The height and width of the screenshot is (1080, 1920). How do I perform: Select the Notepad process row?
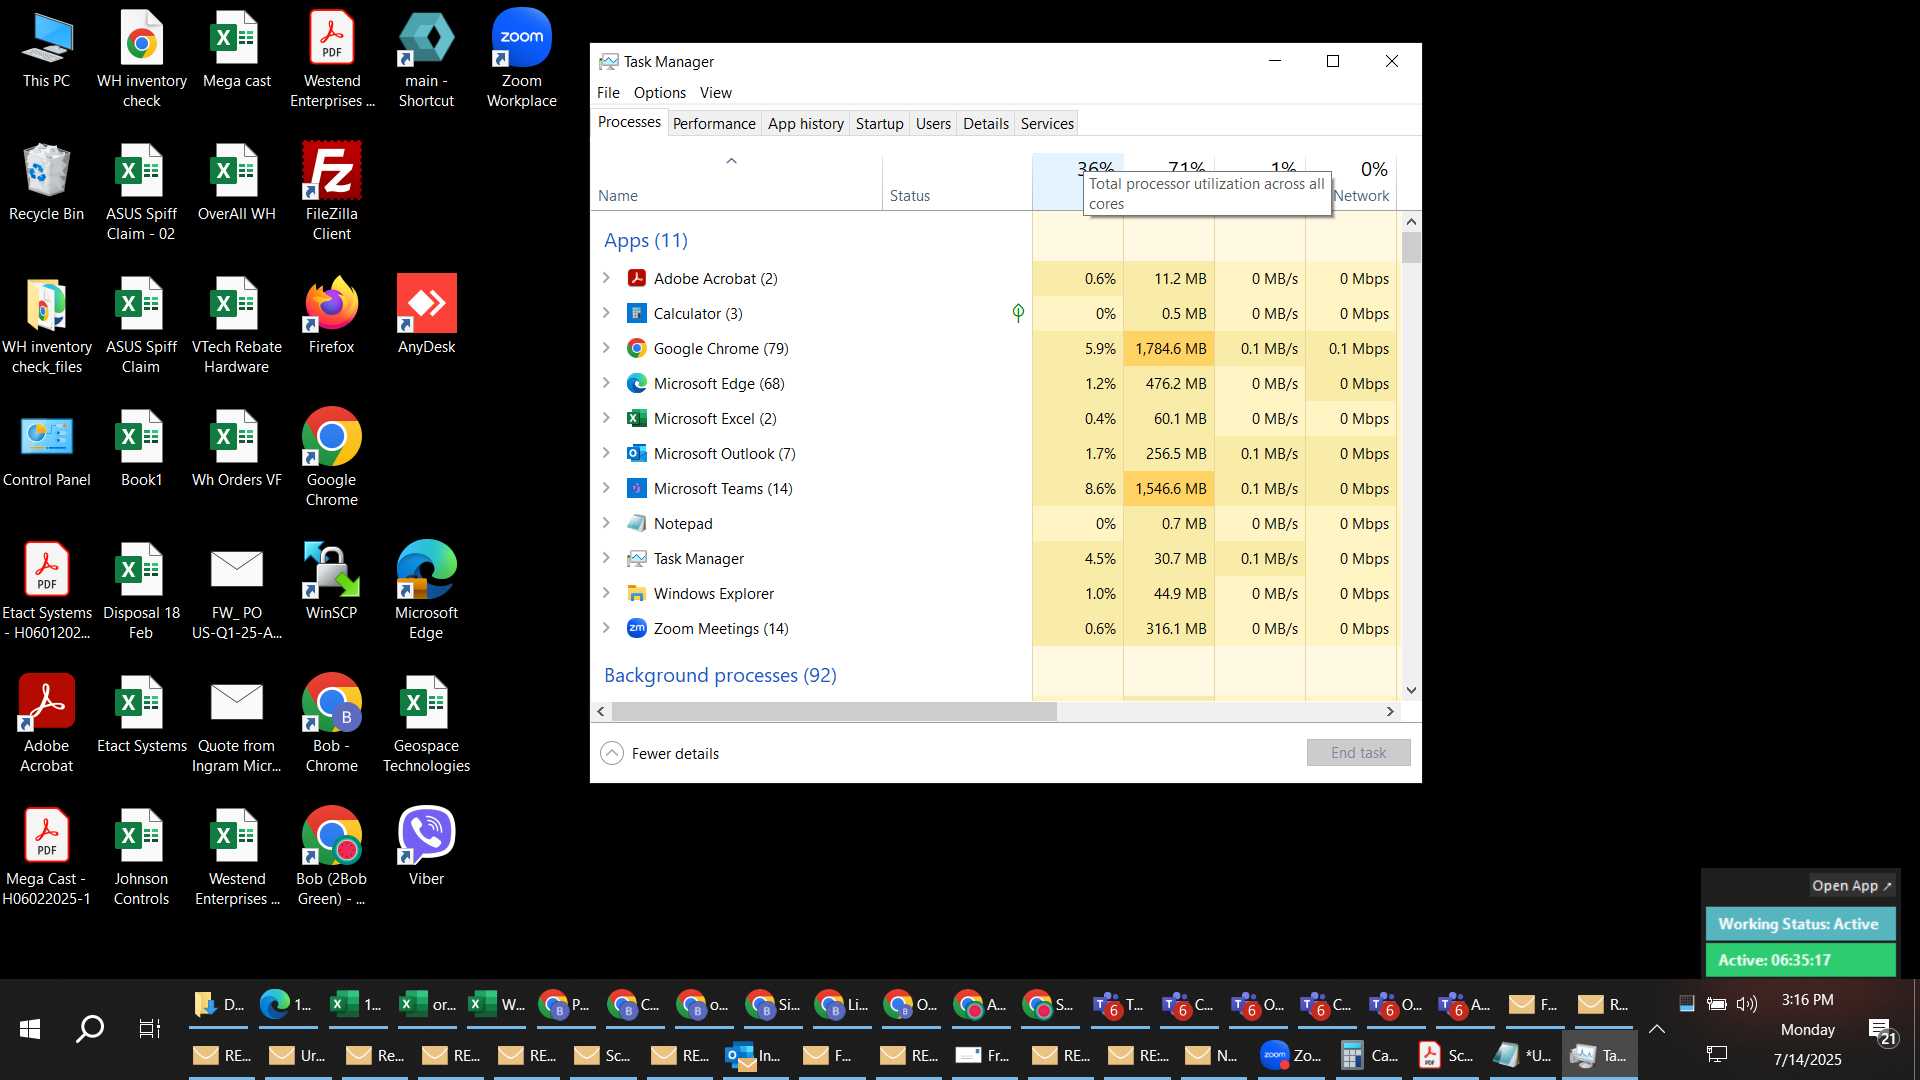994,523
